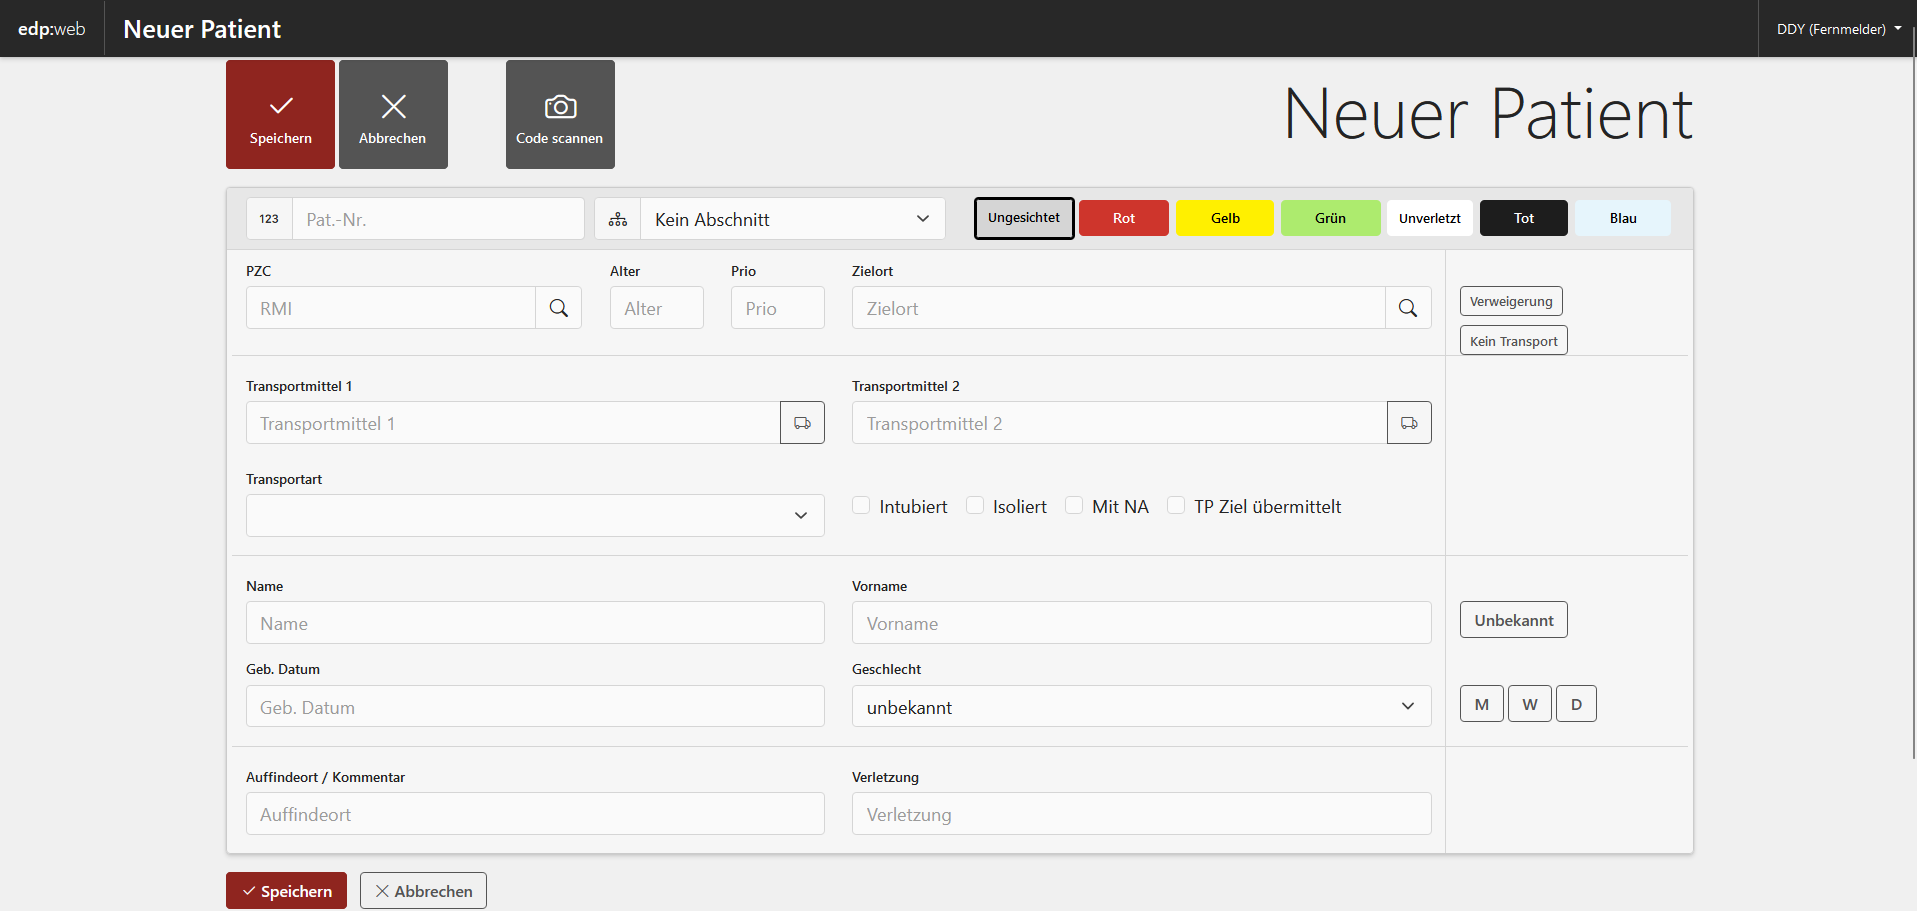Image resolution: width=1917 pixels, height=911 pixels.
Task: Check the Isoliert checkbox
Action: point(975,506)
